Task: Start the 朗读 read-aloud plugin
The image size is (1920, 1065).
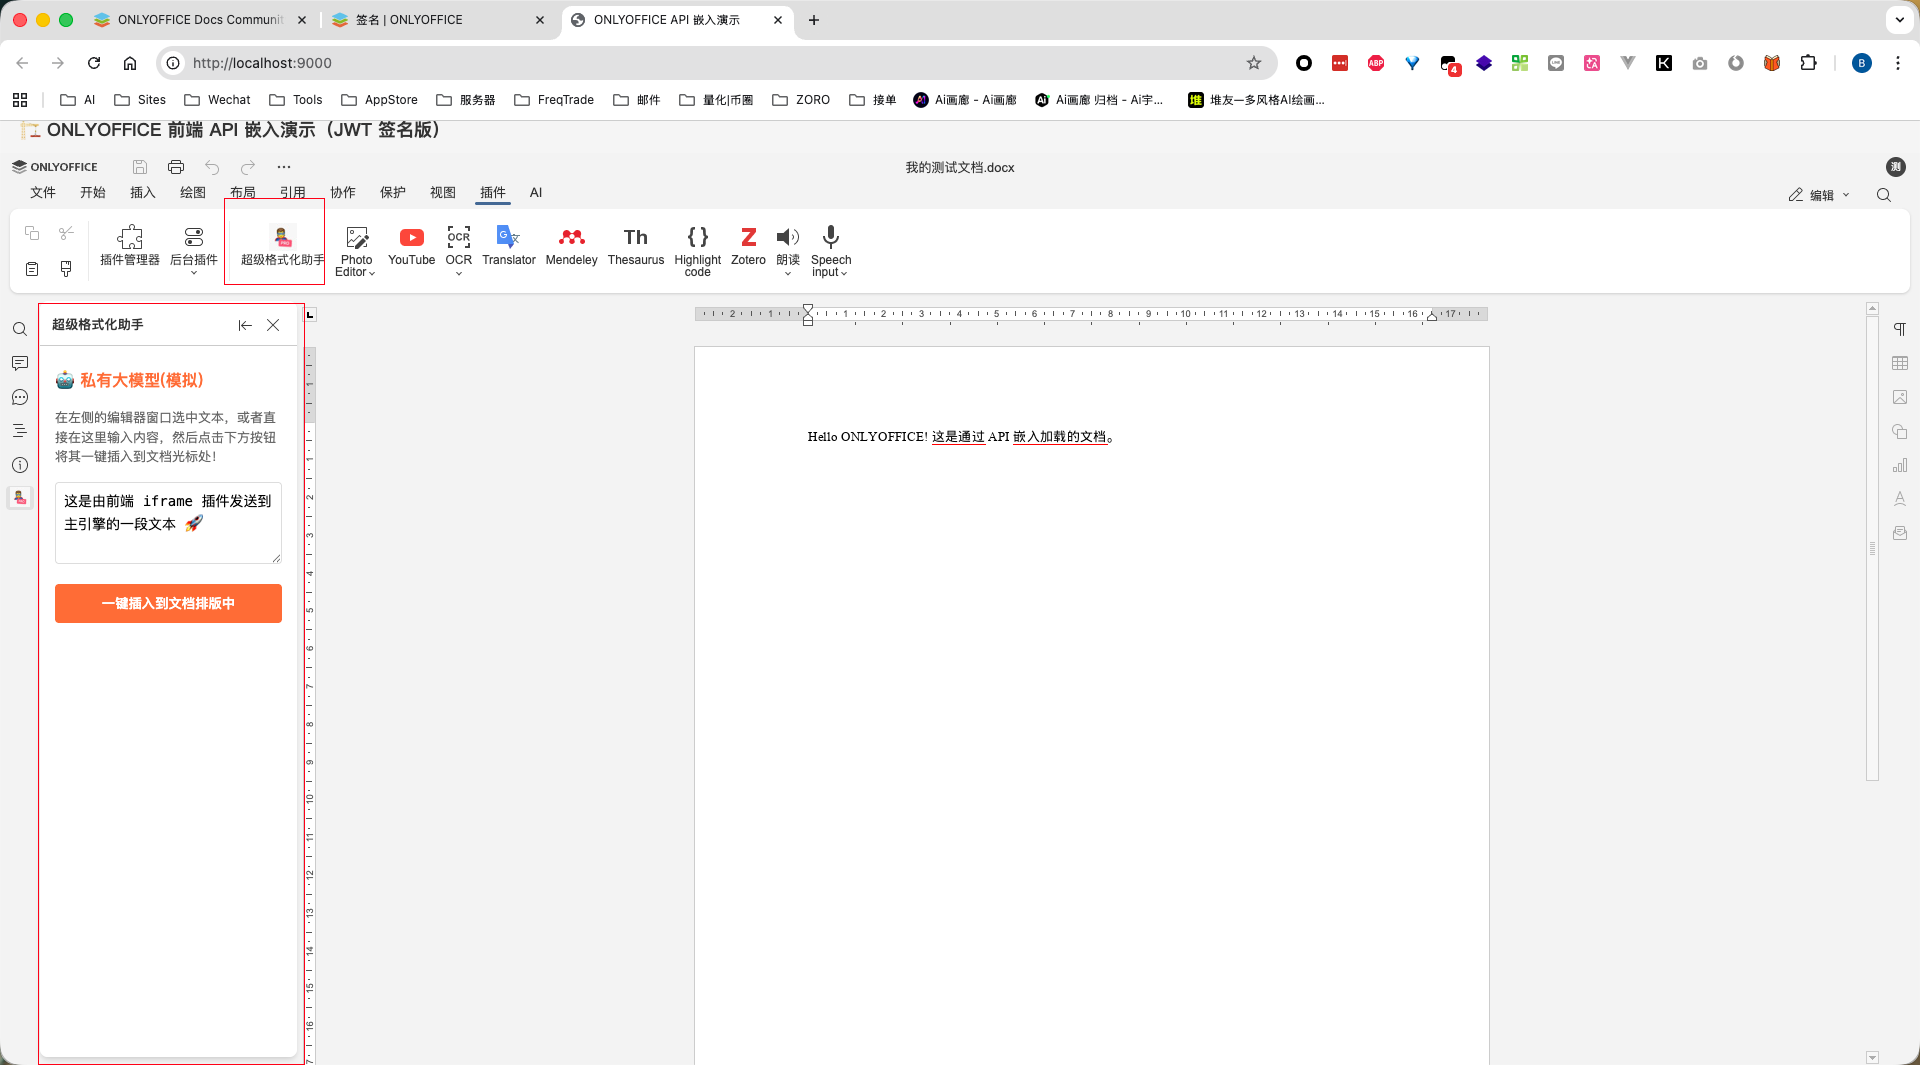Action: [x=788, y=250]
